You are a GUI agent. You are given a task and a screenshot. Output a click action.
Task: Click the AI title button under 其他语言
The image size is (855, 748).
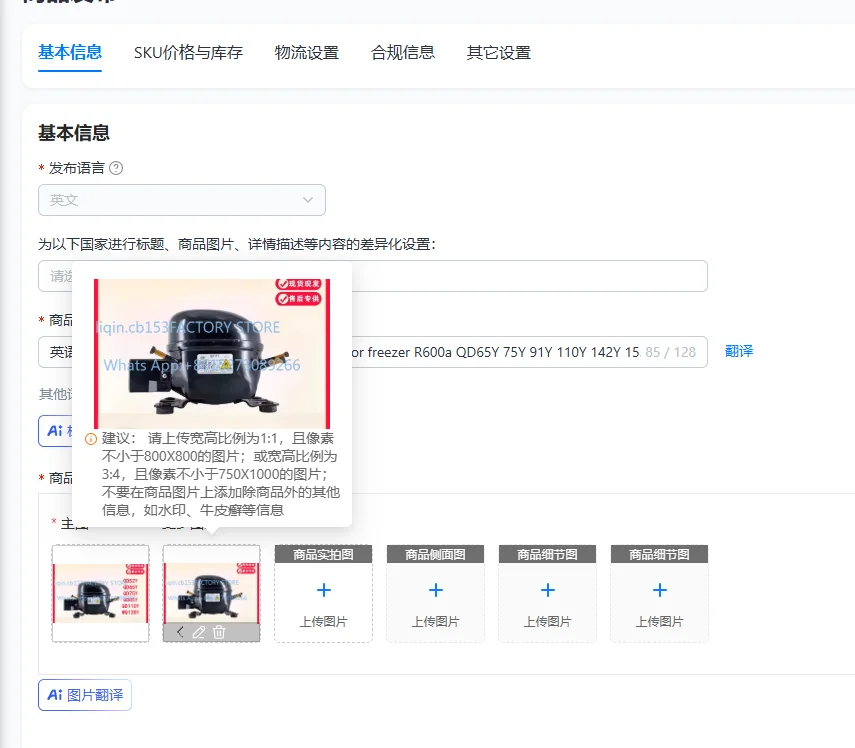tap(55, 431)
